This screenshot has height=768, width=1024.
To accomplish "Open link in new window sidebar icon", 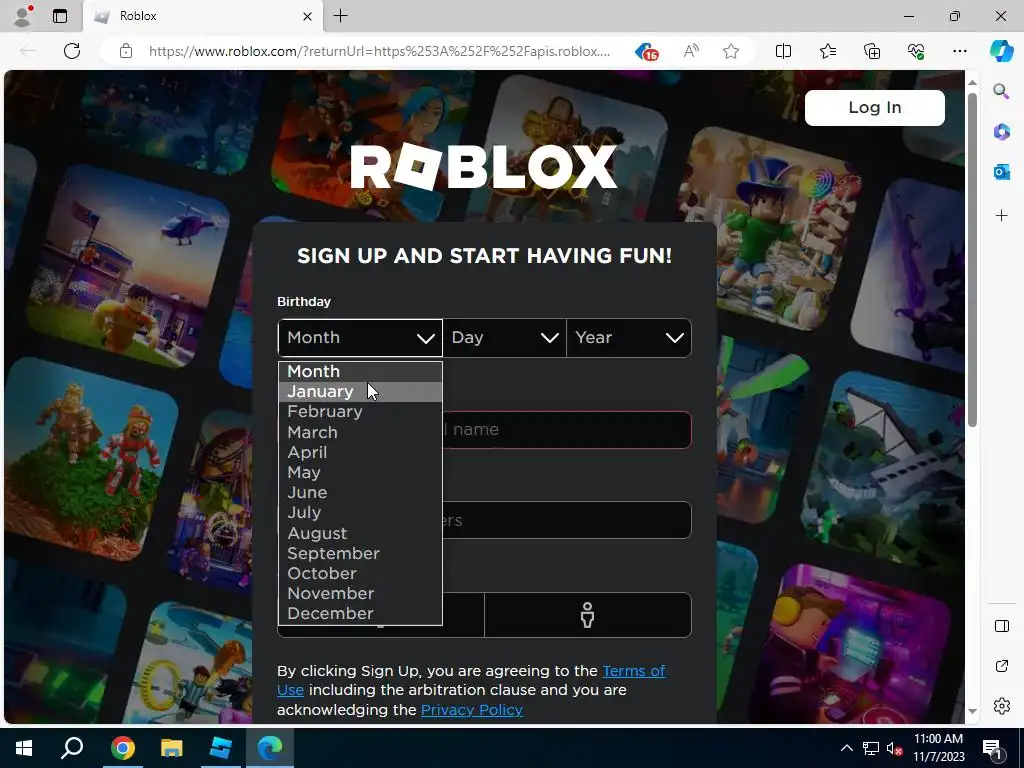I will [x=1001, y=666].
